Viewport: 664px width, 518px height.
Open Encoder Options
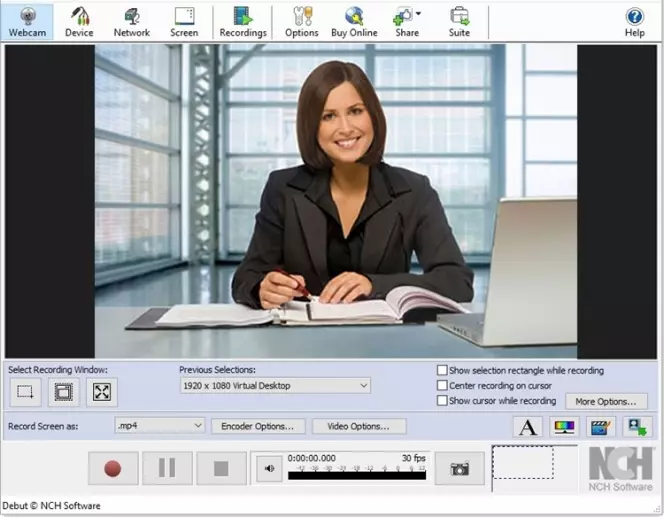[257, 426]
